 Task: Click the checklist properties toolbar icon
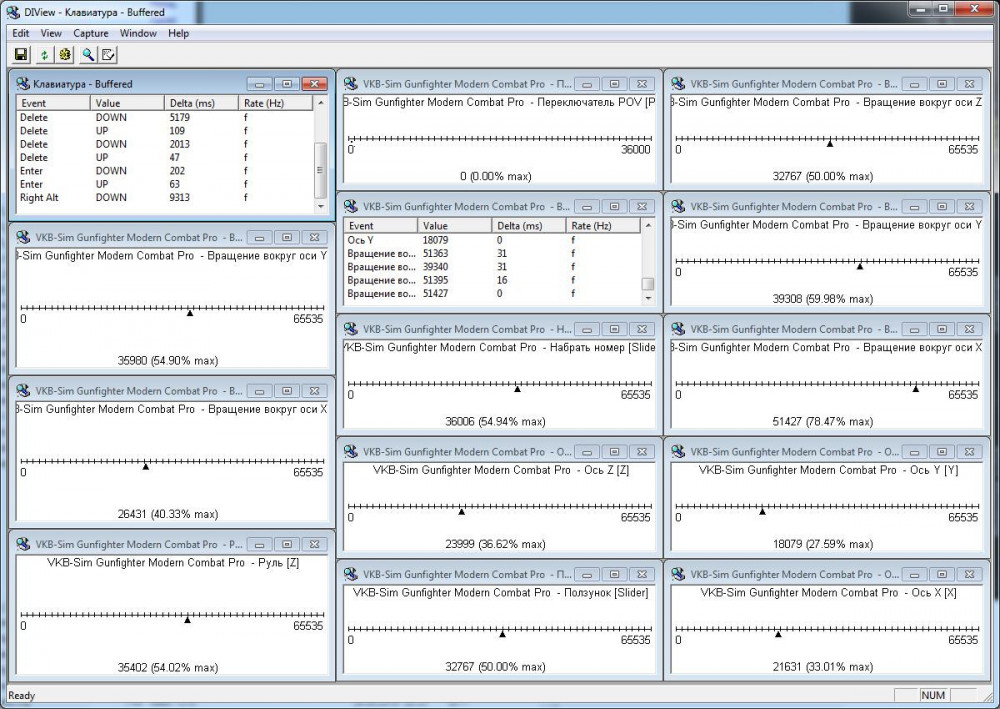coord(108,54)
